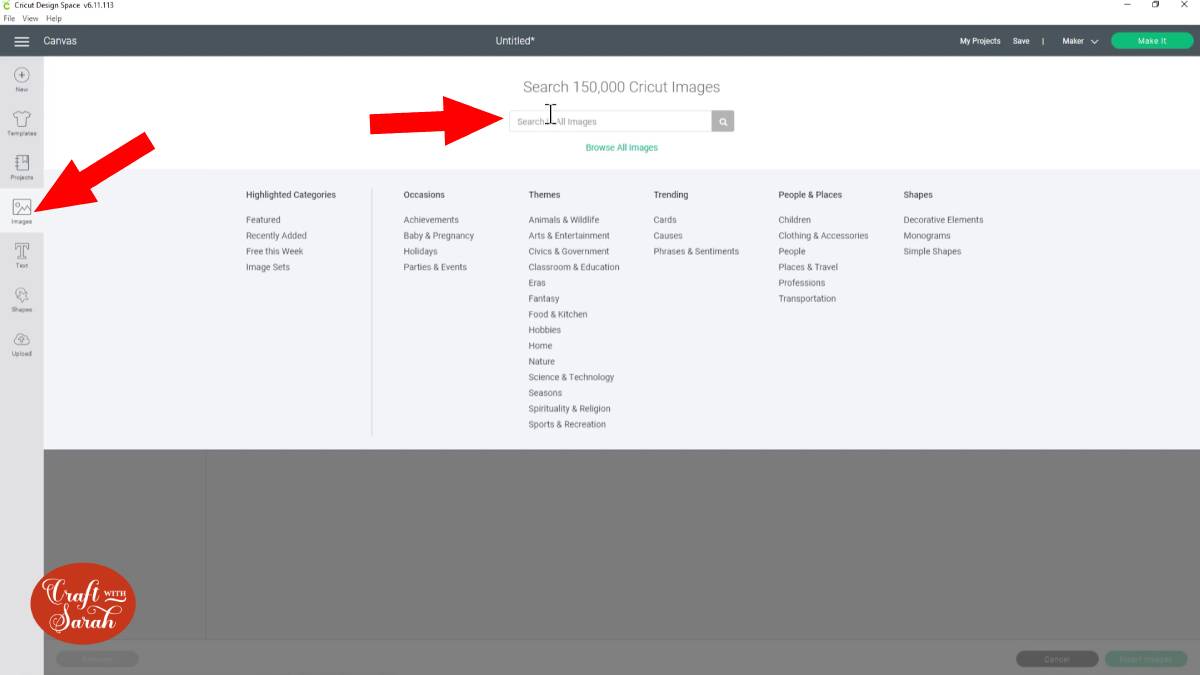
Task: Open Spirituality & Religion theme
Action: tap(569, 408)
